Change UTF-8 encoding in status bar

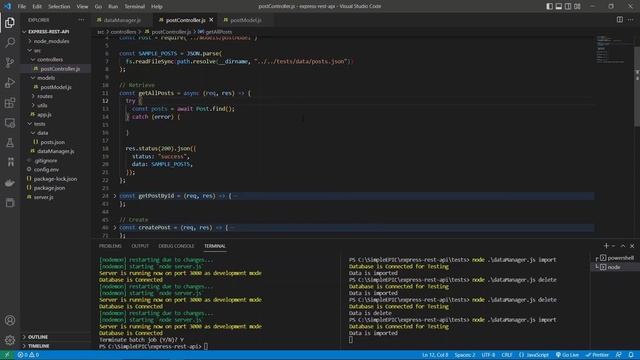pyautogui.click(x=488, y=355)
